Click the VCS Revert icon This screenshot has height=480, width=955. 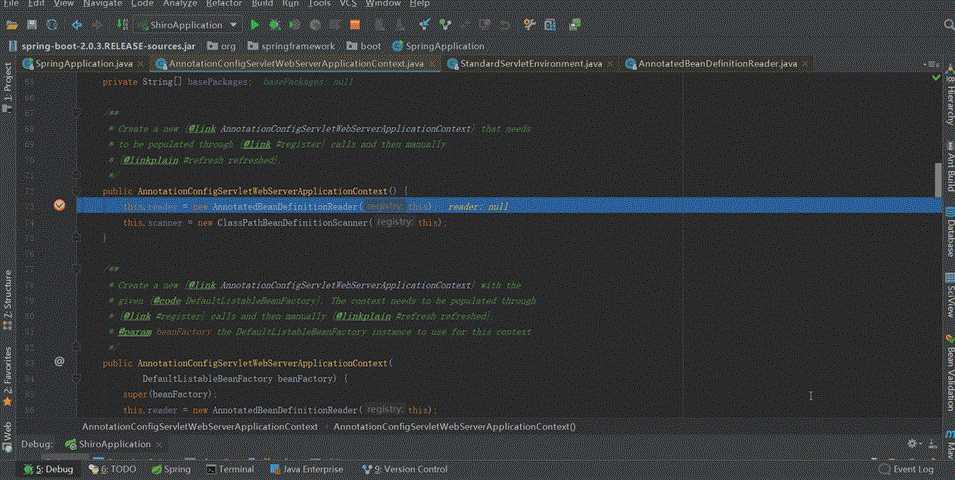504,25
